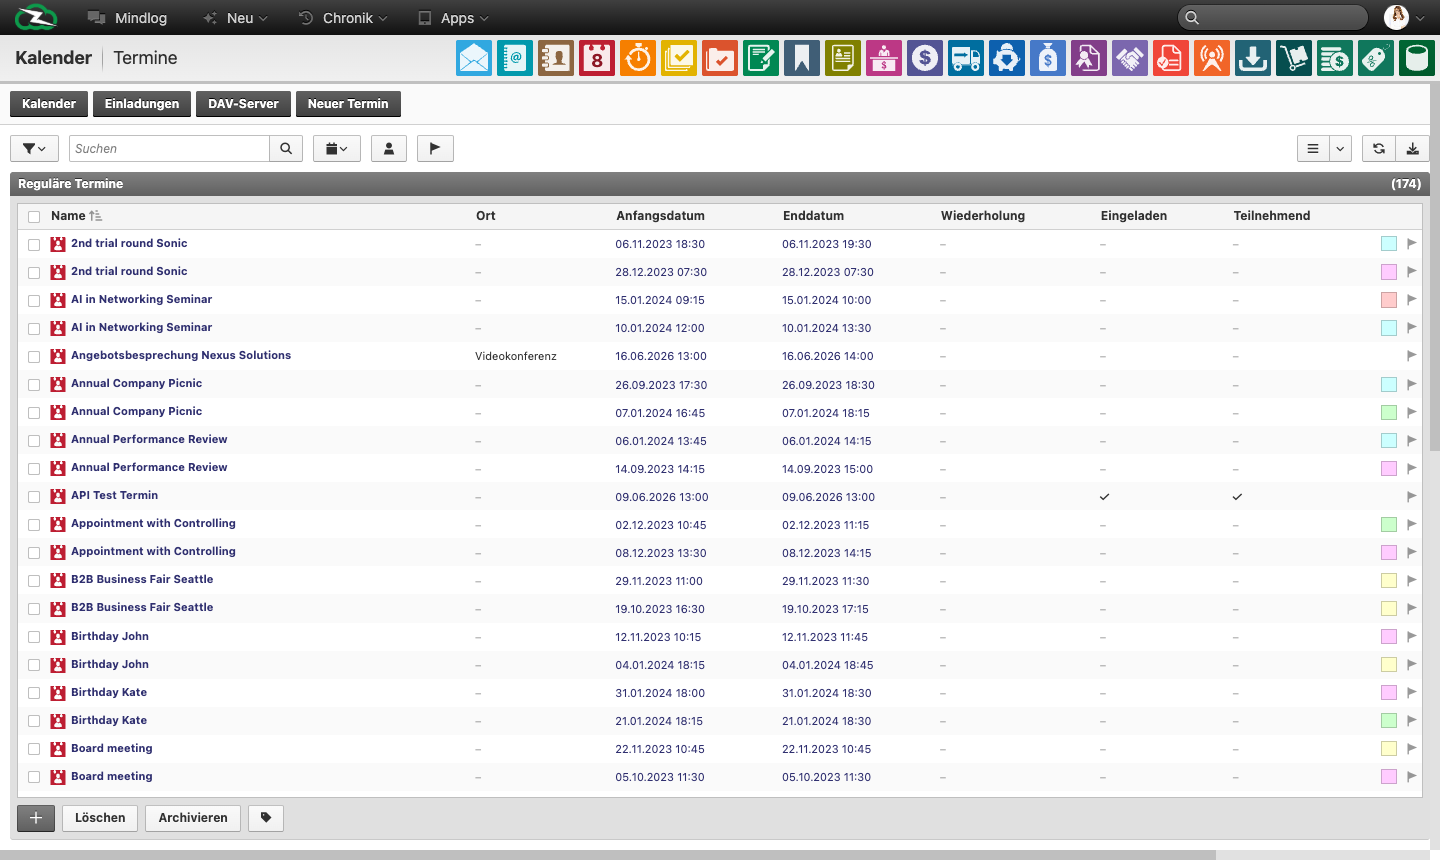
Task: Check the box for Angebotsbesprechung Nexus Solutions
Action: [x=34, y=356]
